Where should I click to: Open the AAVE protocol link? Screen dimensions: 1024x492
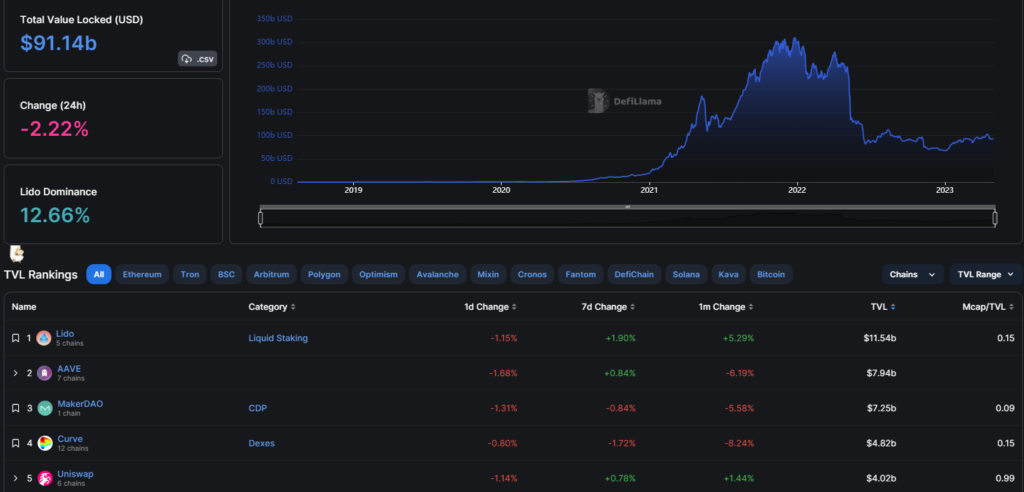click(x=69, y=369)
